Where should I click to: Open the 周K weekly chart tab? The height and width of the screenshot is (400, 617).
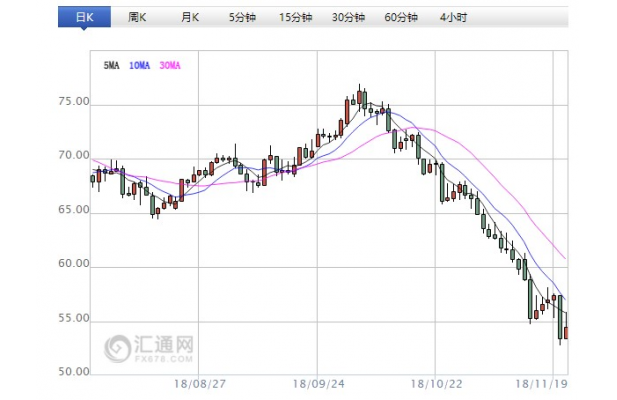coord(137,19)
